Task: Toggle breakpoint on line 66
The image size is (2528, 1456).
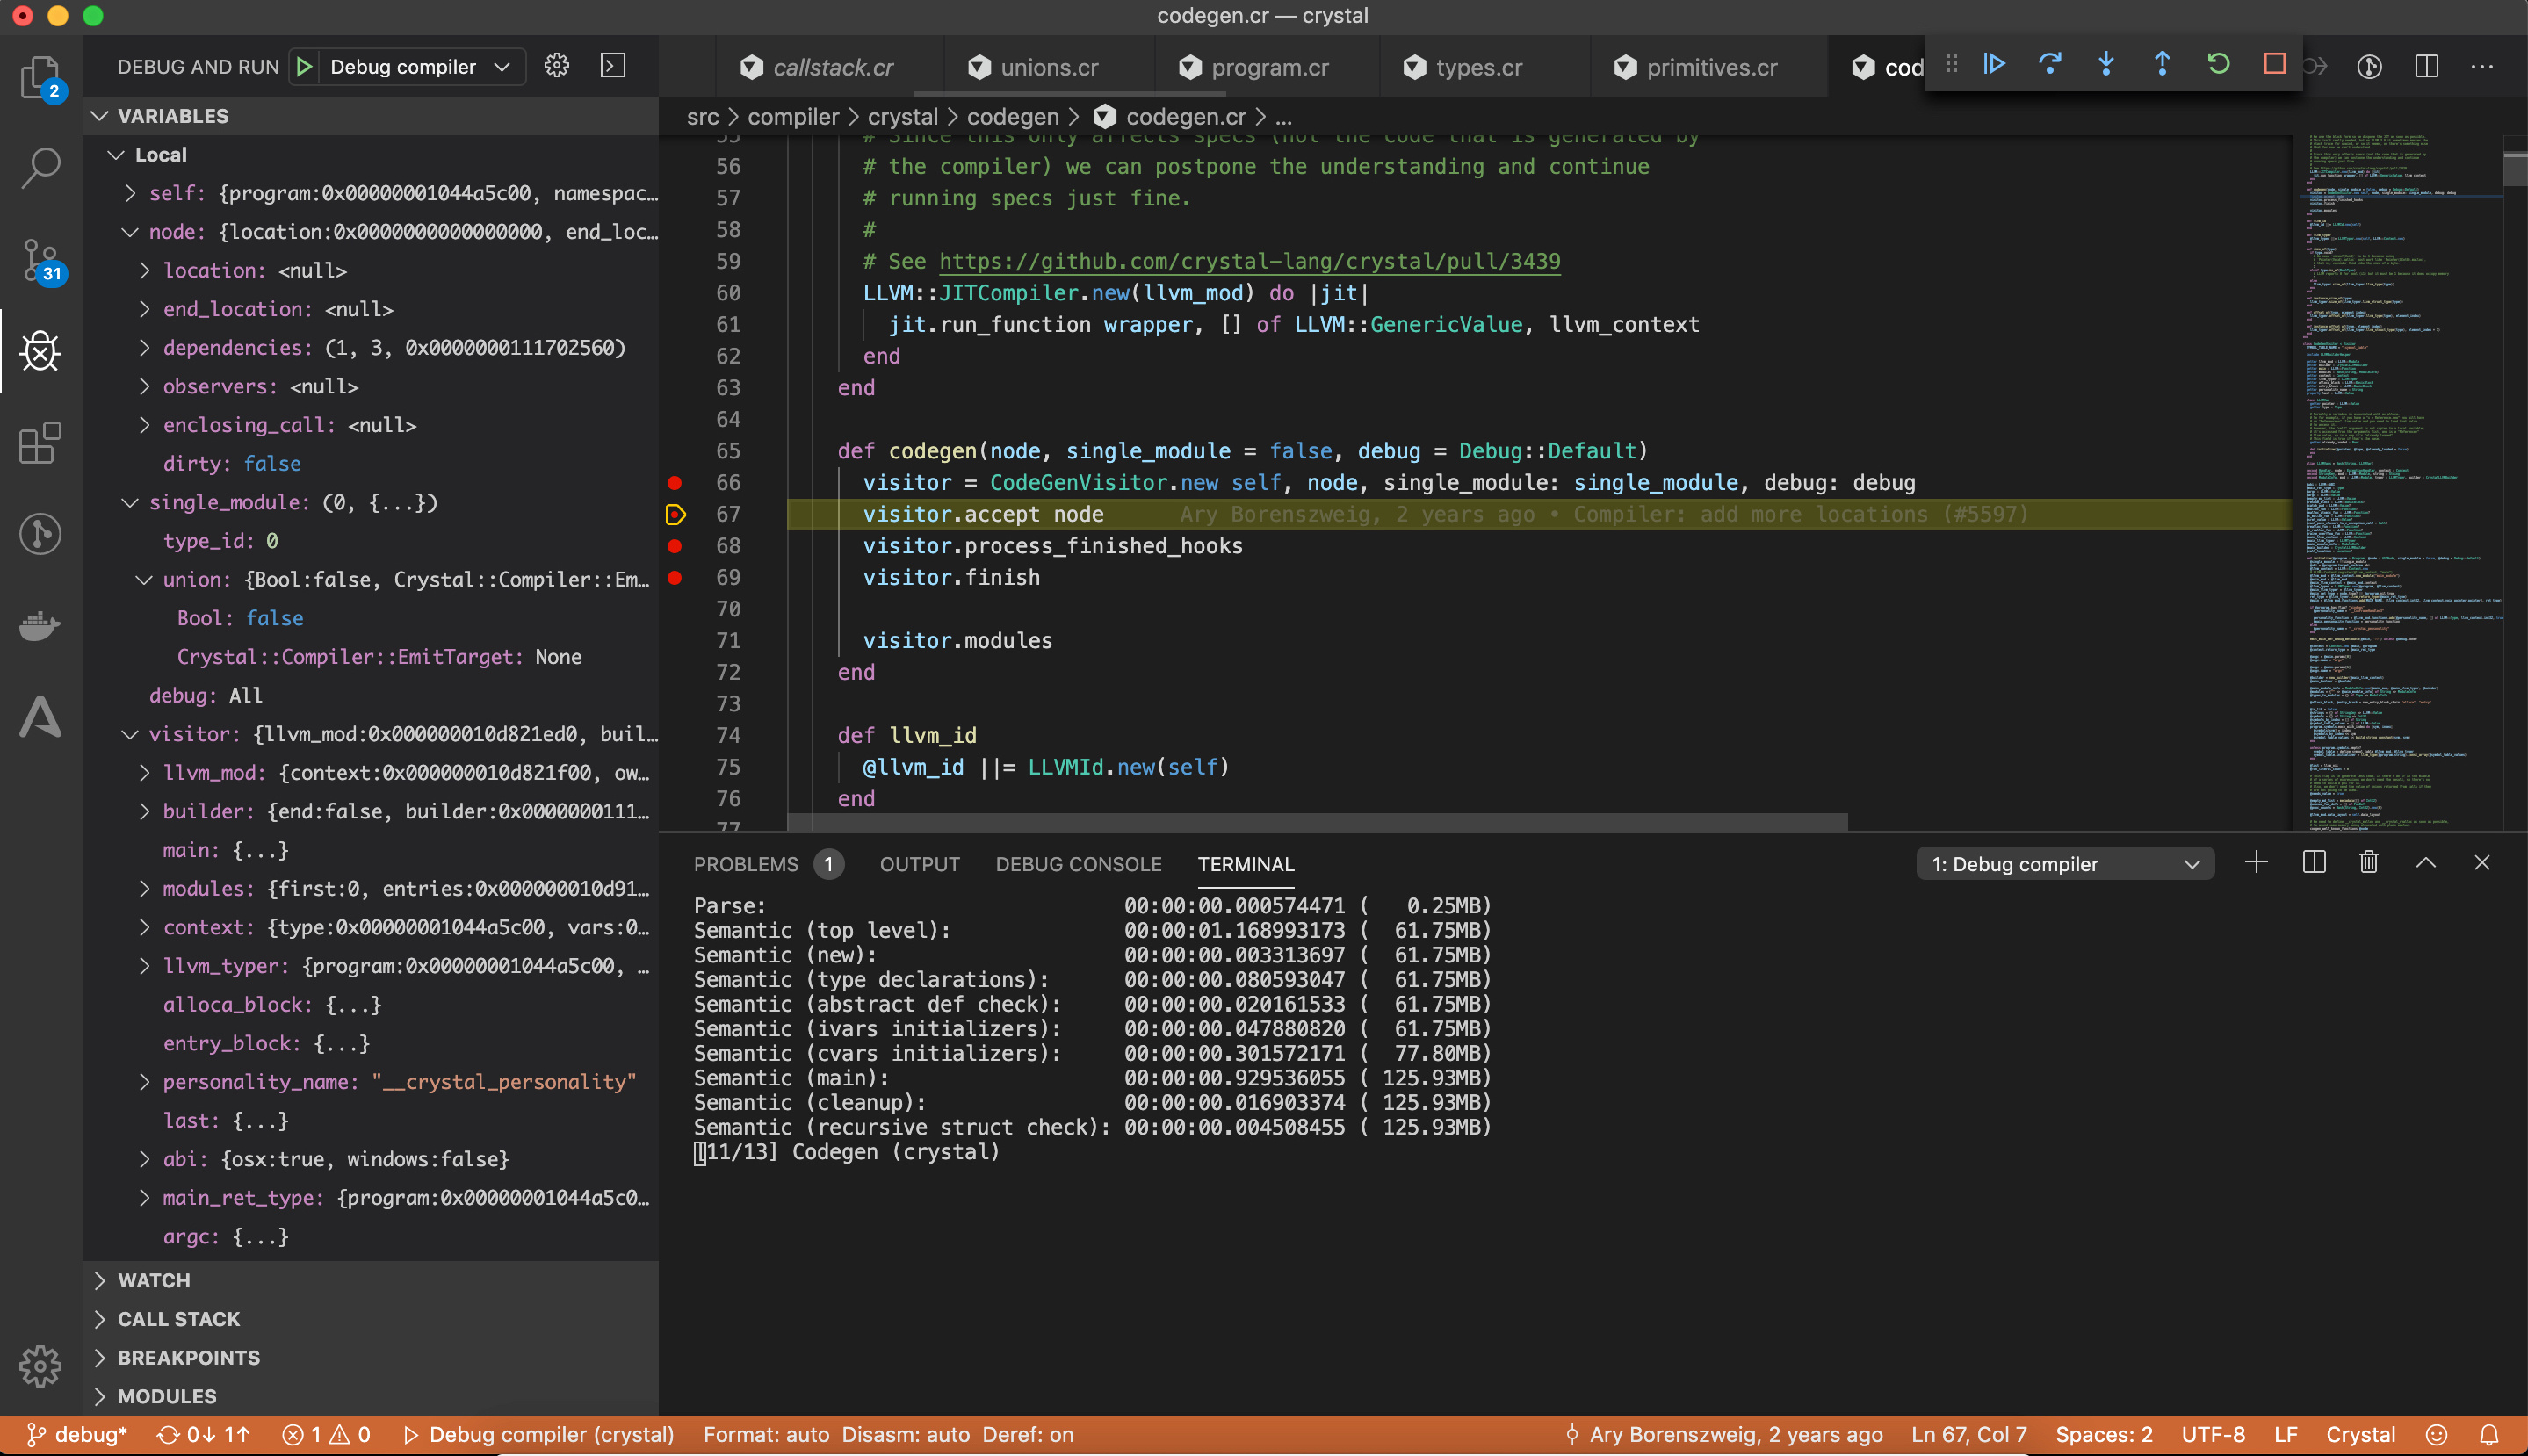Action: click(675, 483)
